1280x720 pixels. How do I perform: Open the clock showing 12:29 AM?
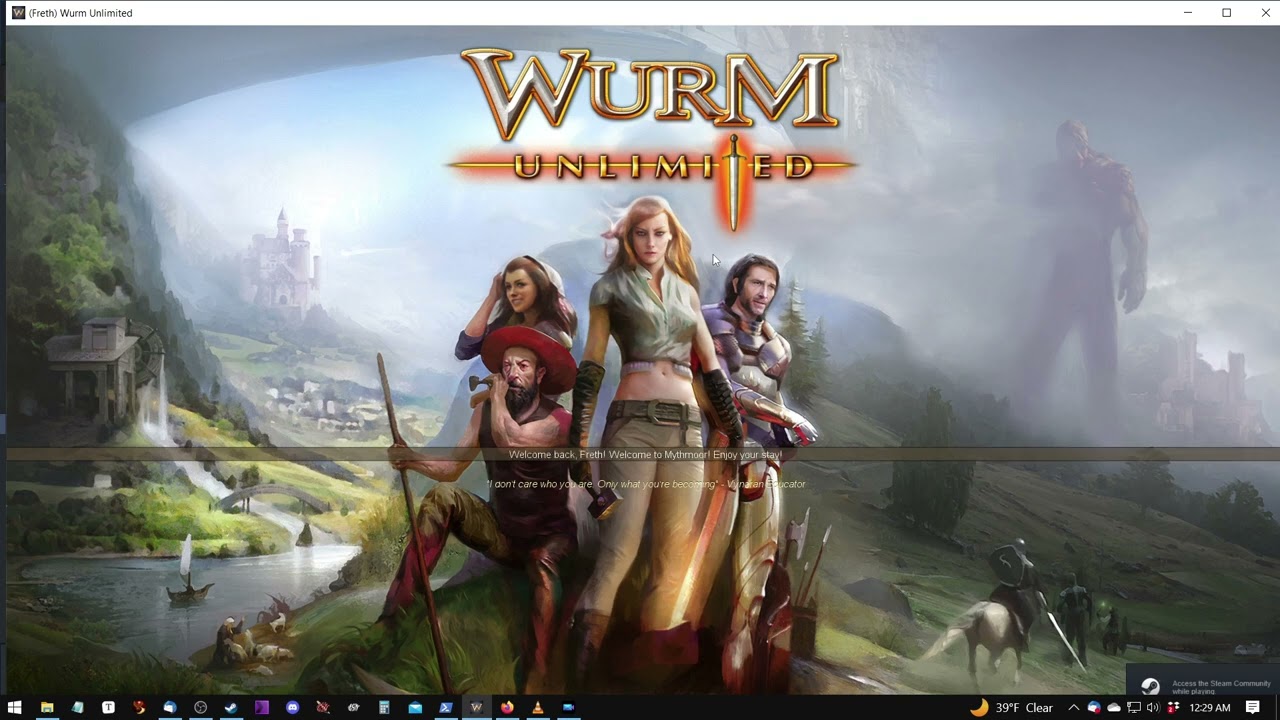[x=1210, y=707]
